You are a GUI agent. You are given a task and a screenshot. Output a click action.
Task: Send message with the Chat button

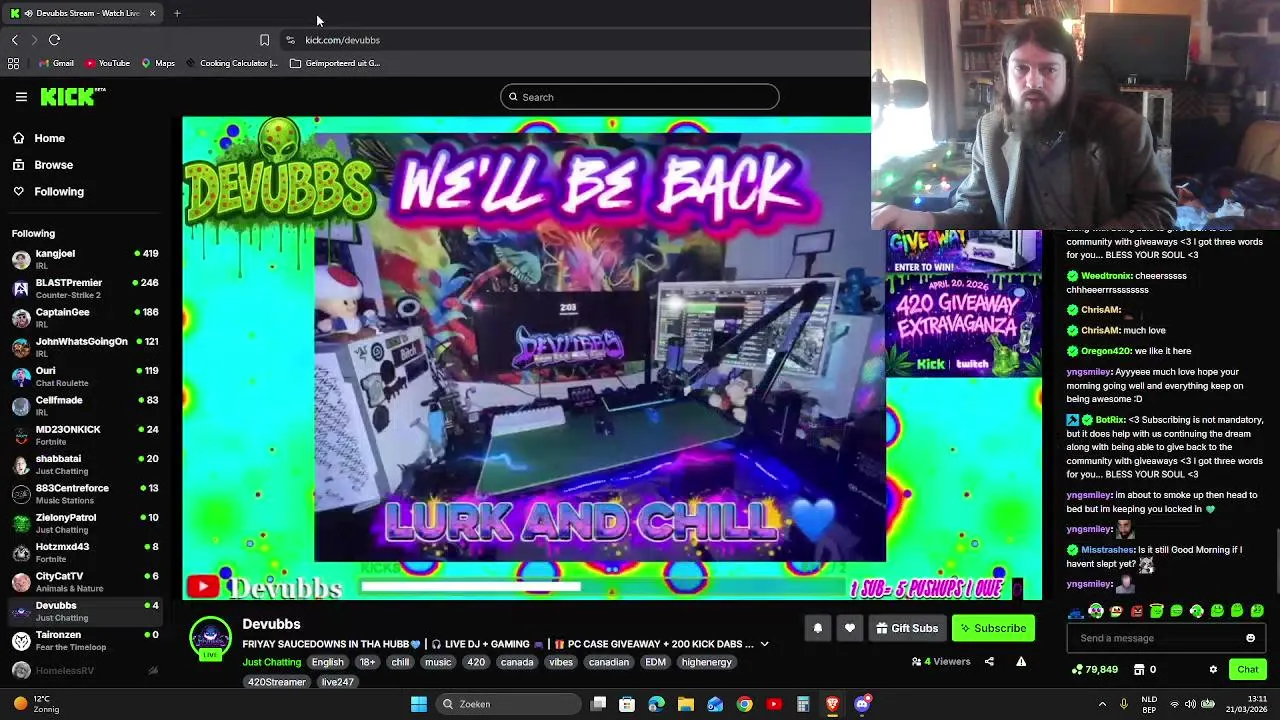click(1248, 669)
